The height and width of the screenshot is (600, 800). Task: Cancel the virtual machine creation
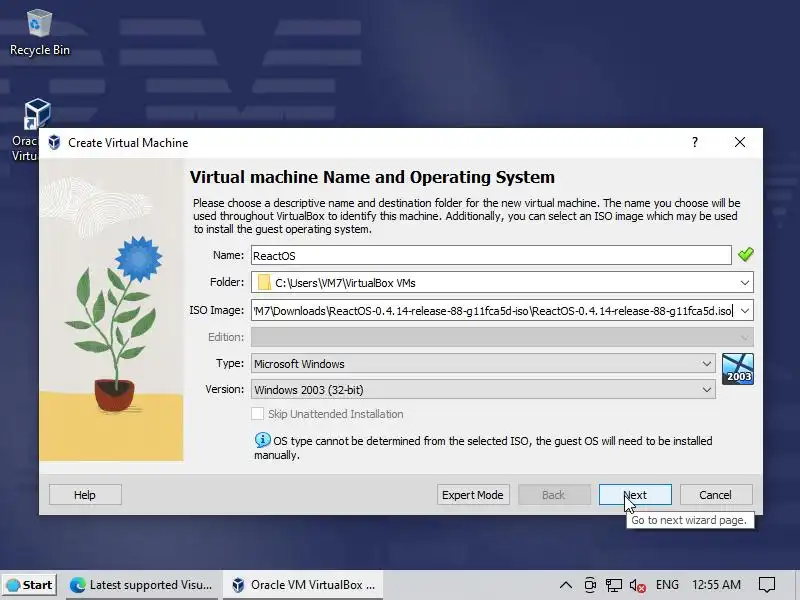coord(715,494)
